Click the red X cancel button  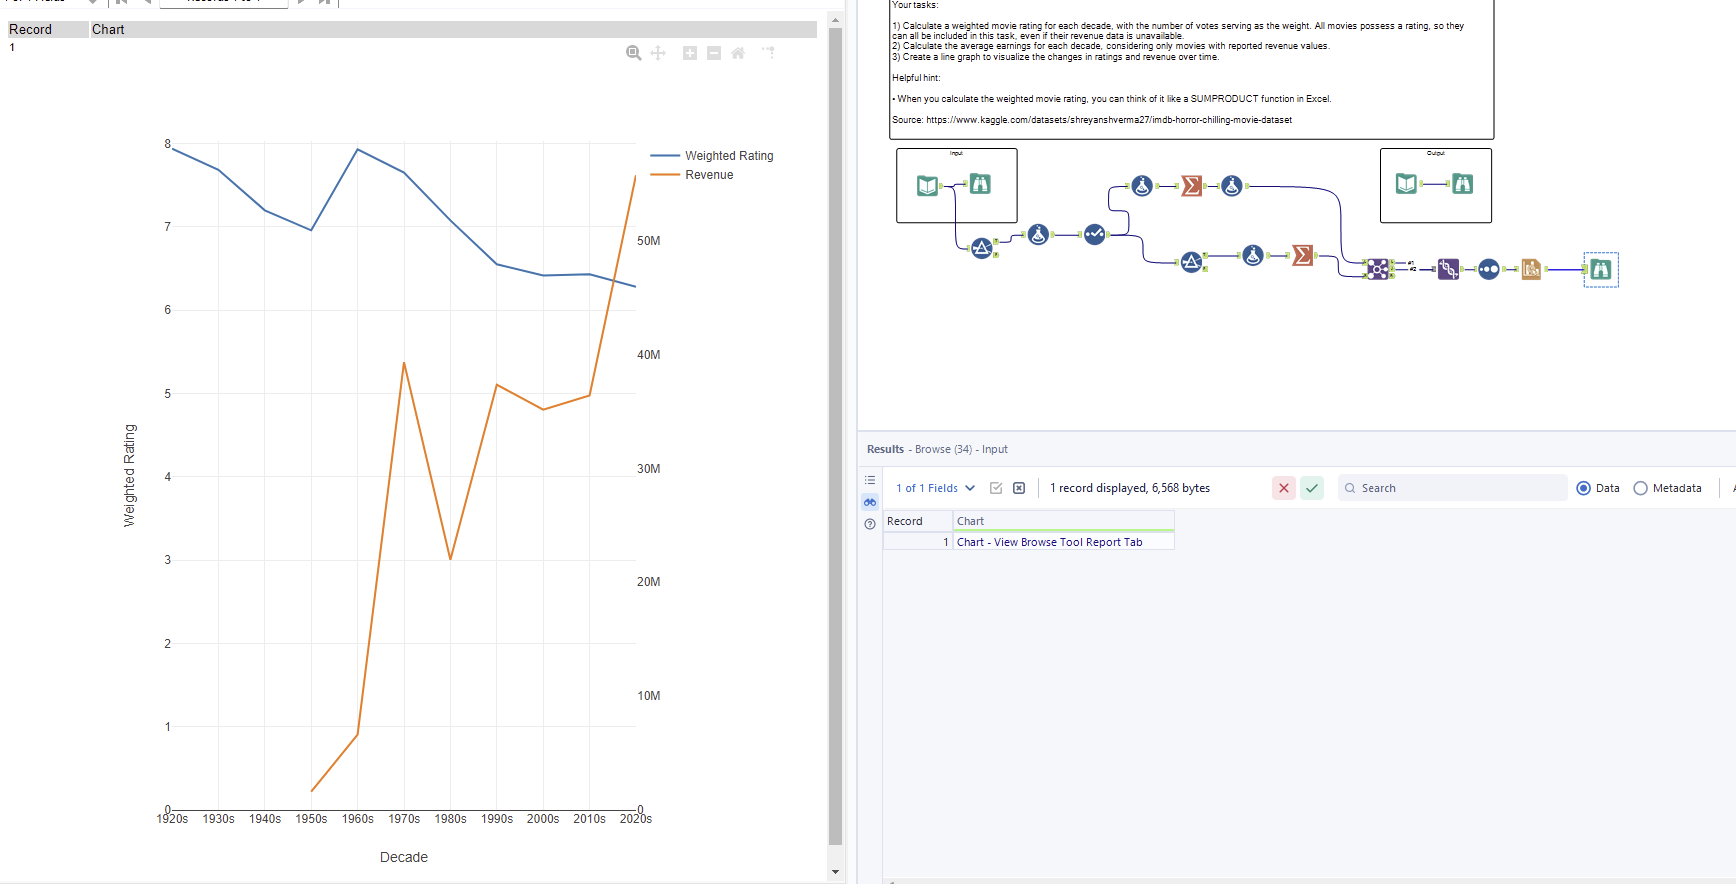click(1284, 488)
